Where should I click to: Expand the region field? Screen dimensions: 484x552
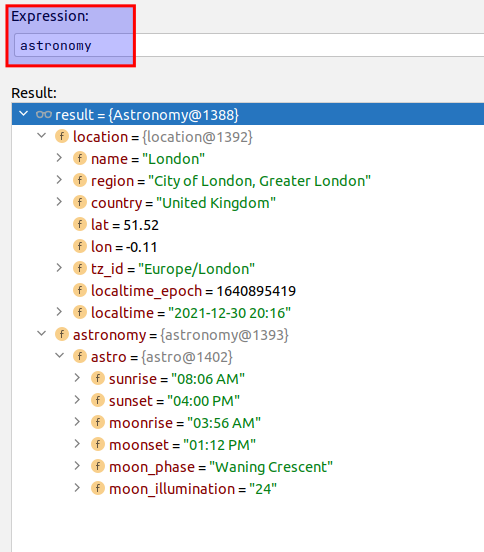(x=59, y=180)
